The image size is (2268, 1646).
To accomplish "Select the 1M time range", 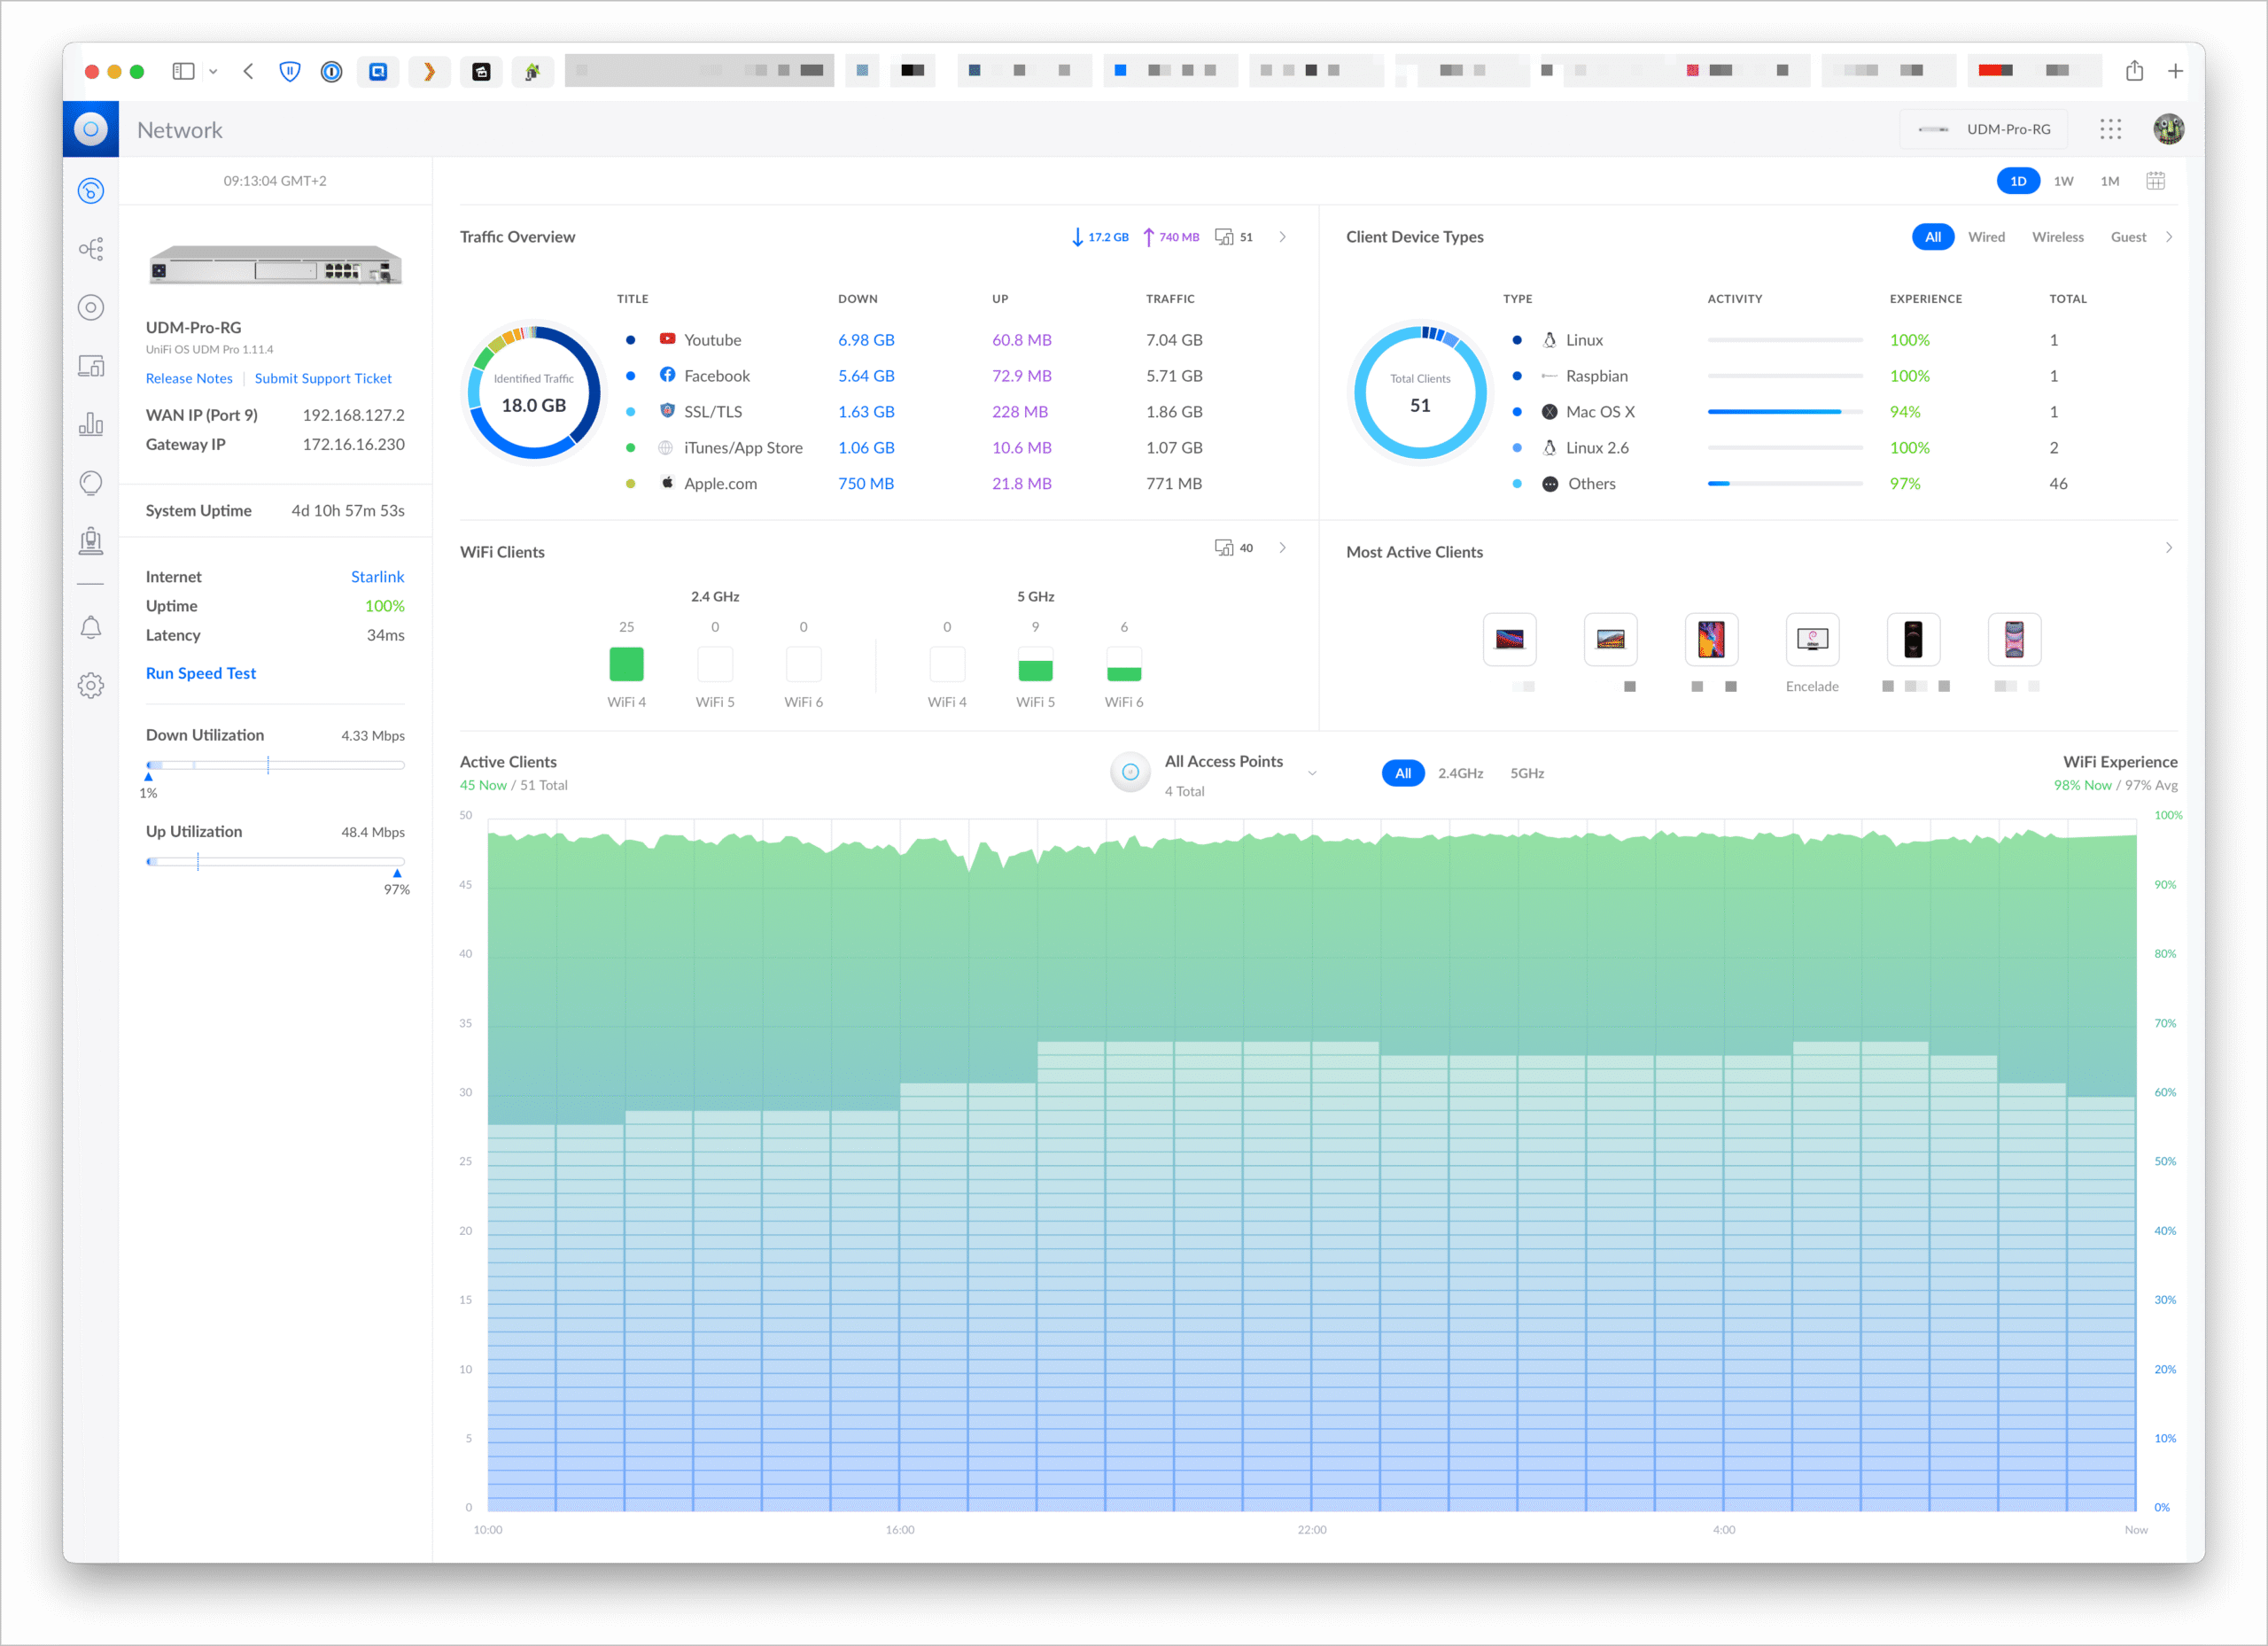I will tap(2109, 181).
